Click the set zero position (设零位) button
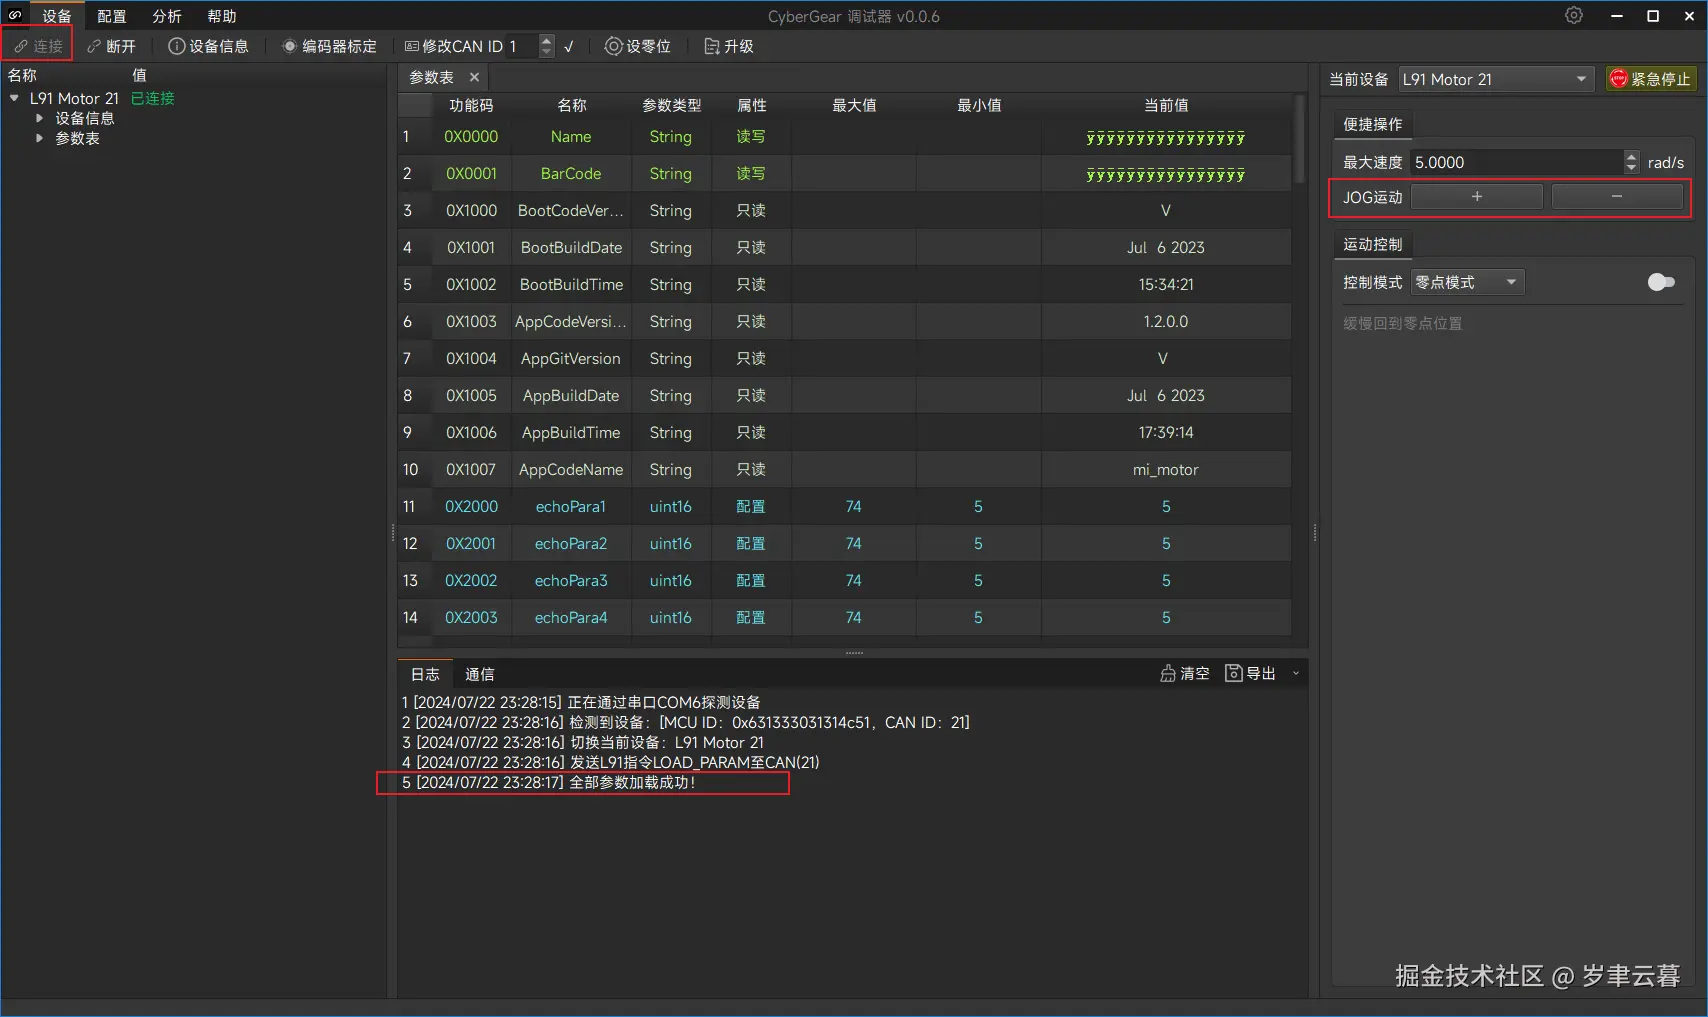 click(x=638, y=46)
